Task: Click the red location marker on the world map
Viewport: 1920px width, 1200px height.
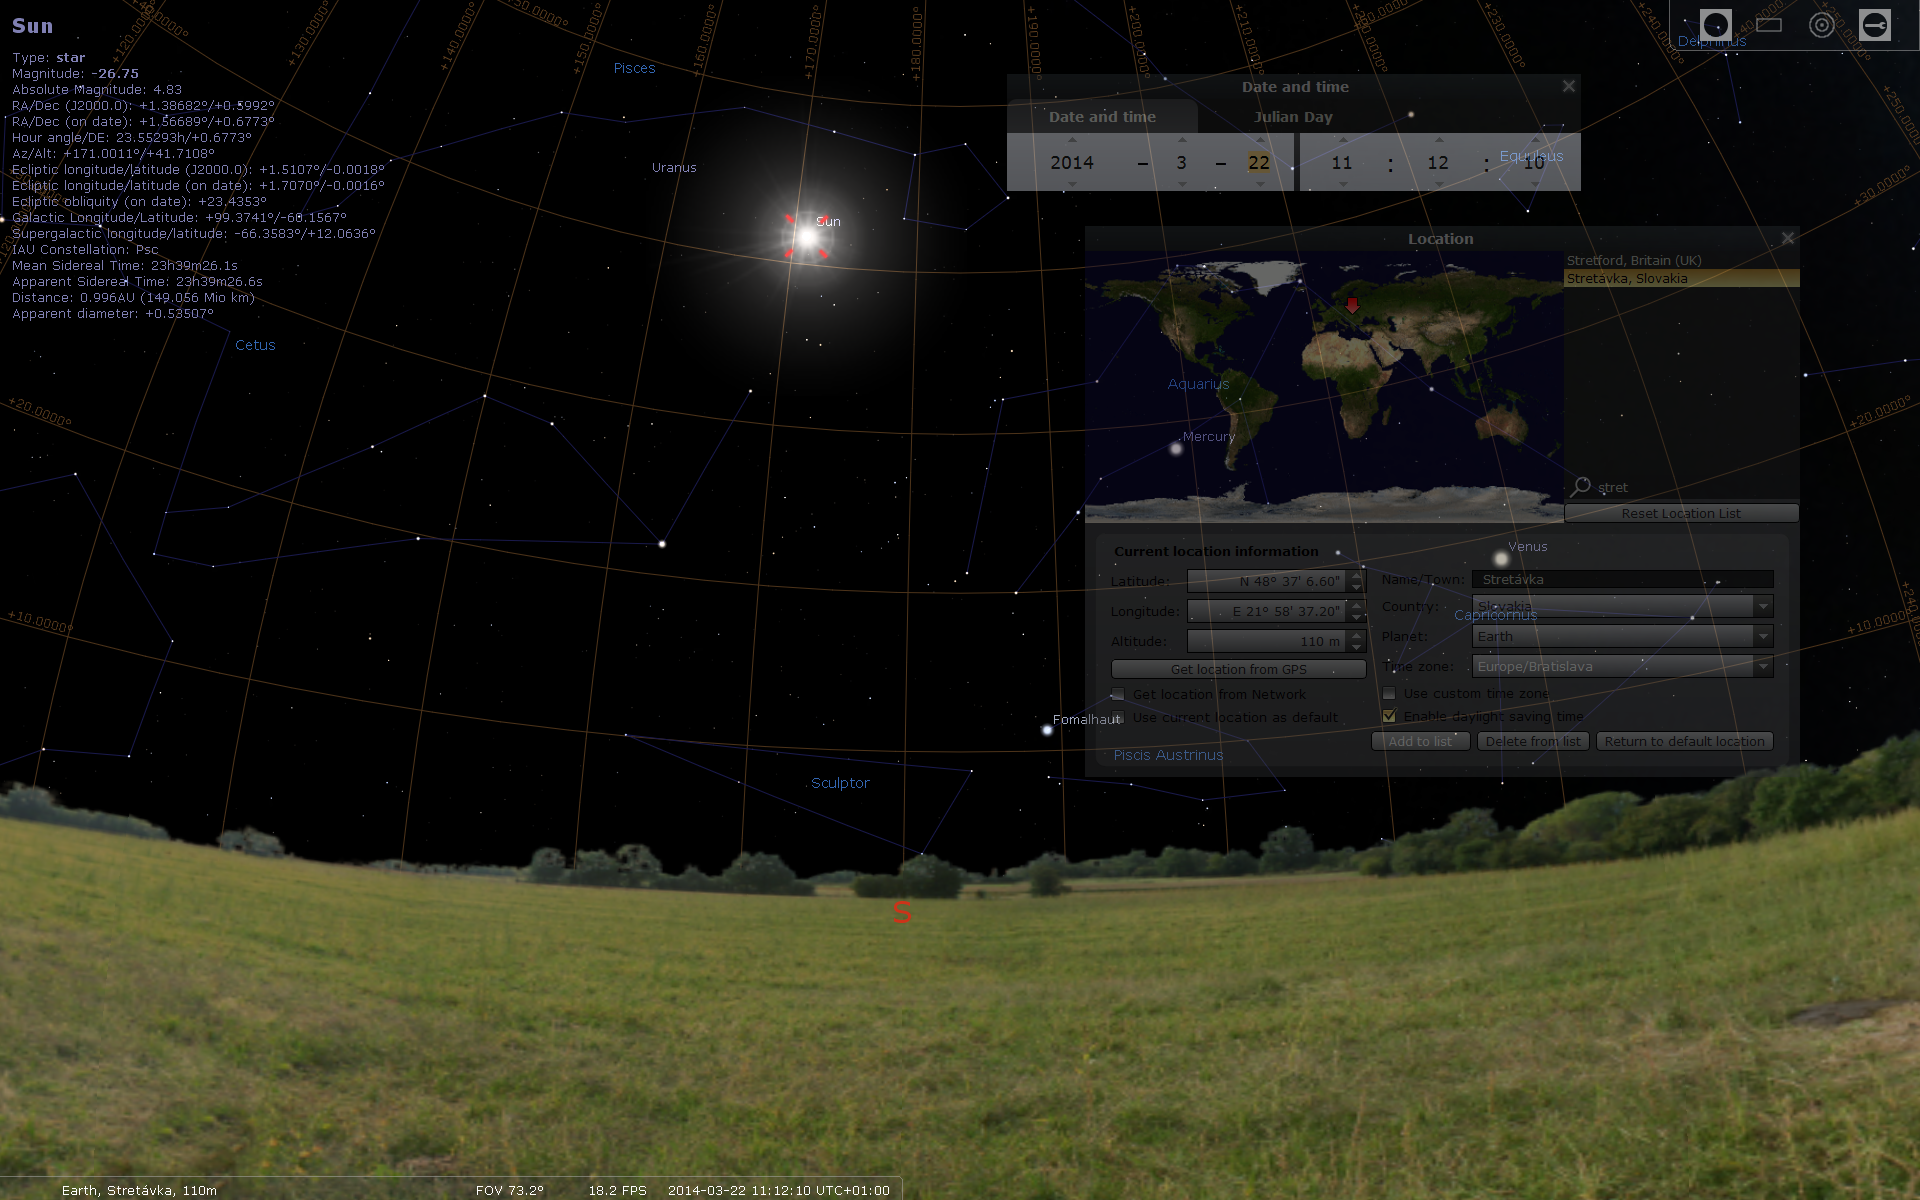Action: (1353, 304)
